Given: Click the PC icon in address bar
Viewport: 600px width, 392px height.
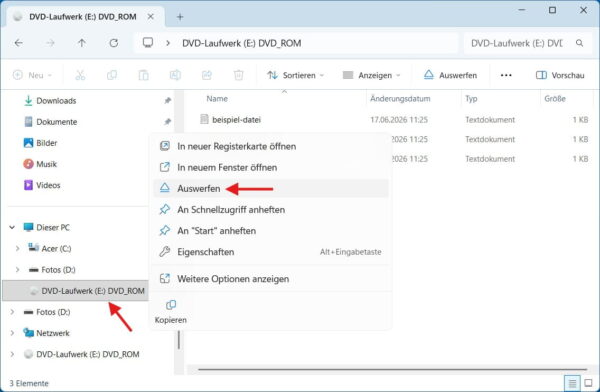Looking at the screenshot, I should (x=148, y=42).
